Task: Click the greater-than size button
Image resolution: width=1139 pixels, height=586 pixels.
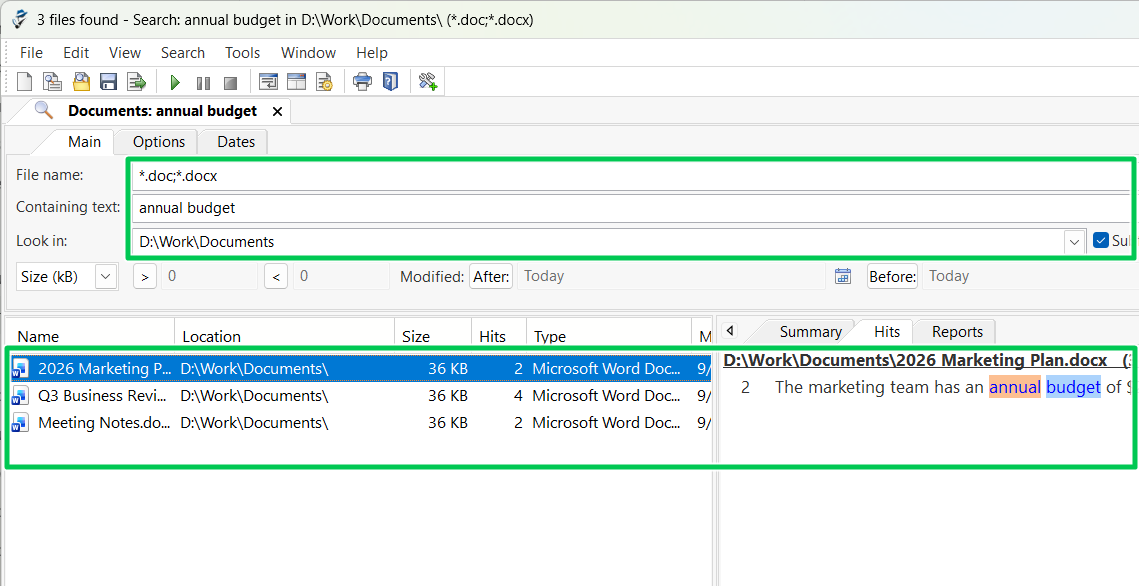Action: [145, 277]
